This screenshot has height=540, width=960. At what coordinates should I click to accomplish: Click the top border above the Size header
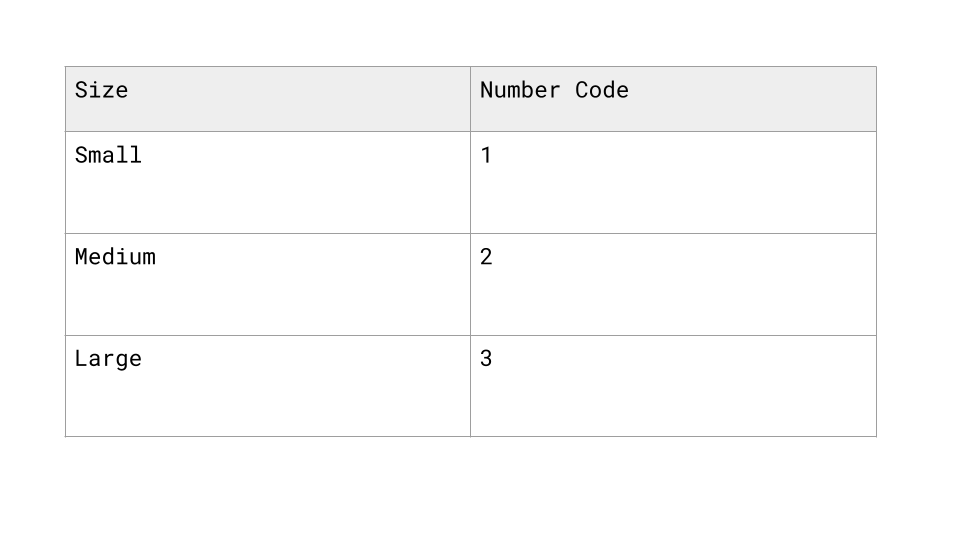267,67
